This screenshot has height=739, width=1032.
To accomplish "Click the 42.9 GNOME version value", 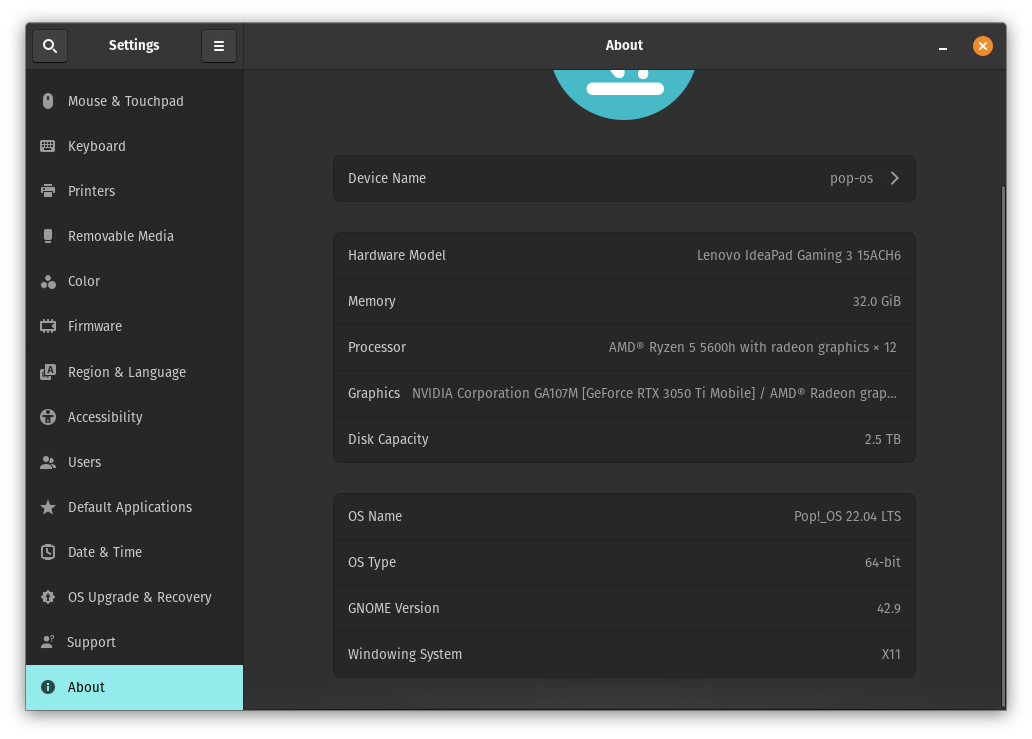I will click(889, 609).
